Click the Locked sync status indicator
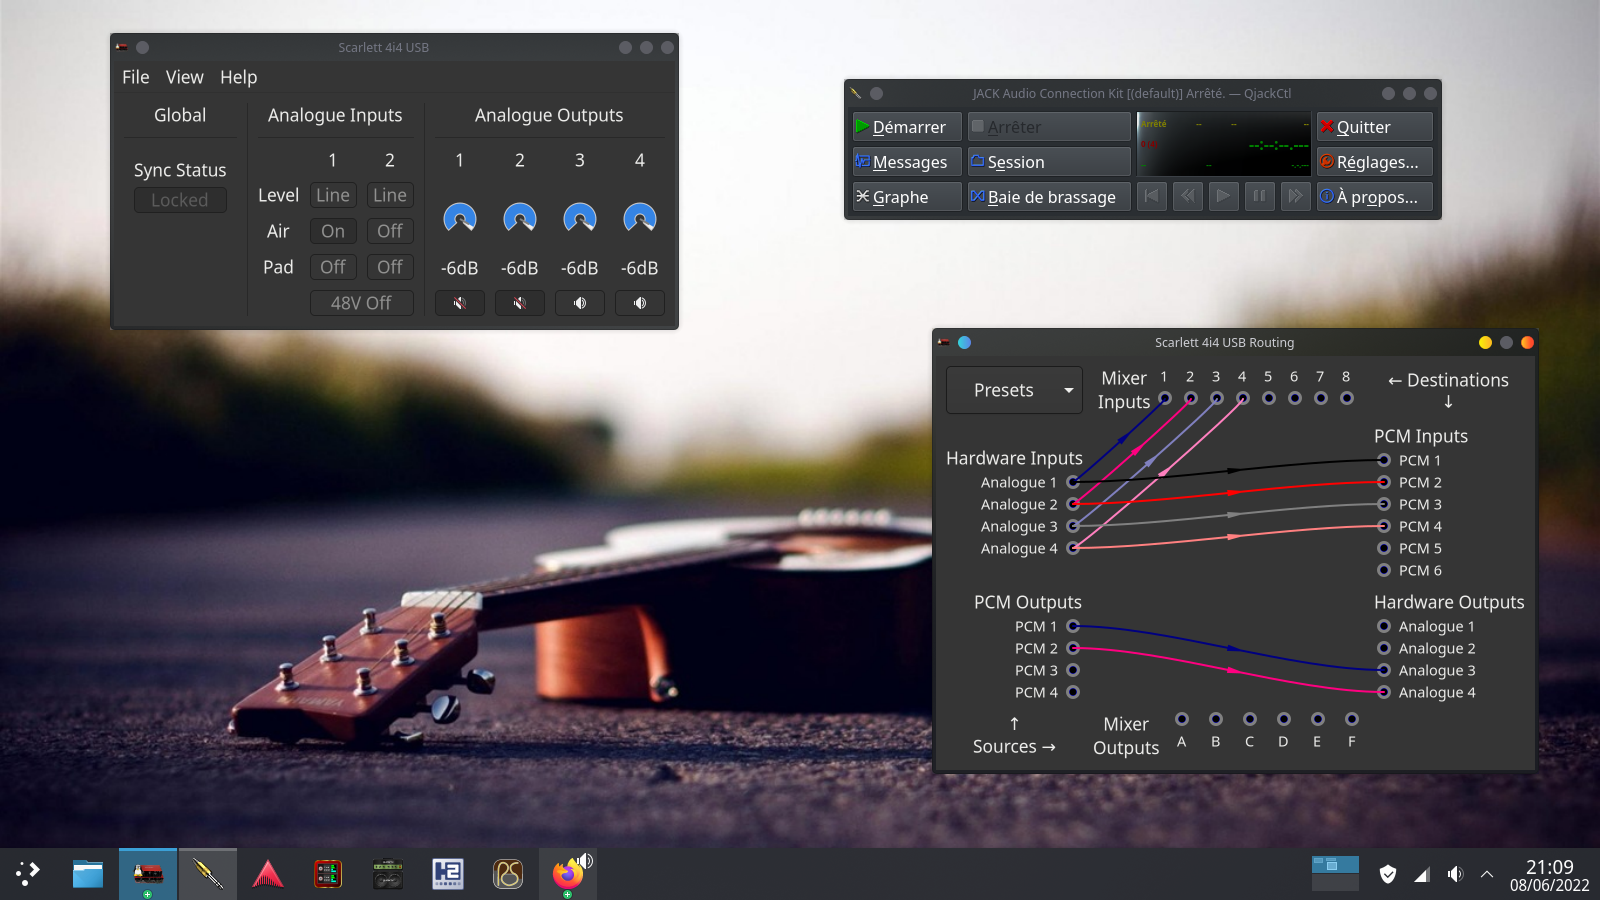Screen dimensions: 1600x900 click(x=180, y=200)
